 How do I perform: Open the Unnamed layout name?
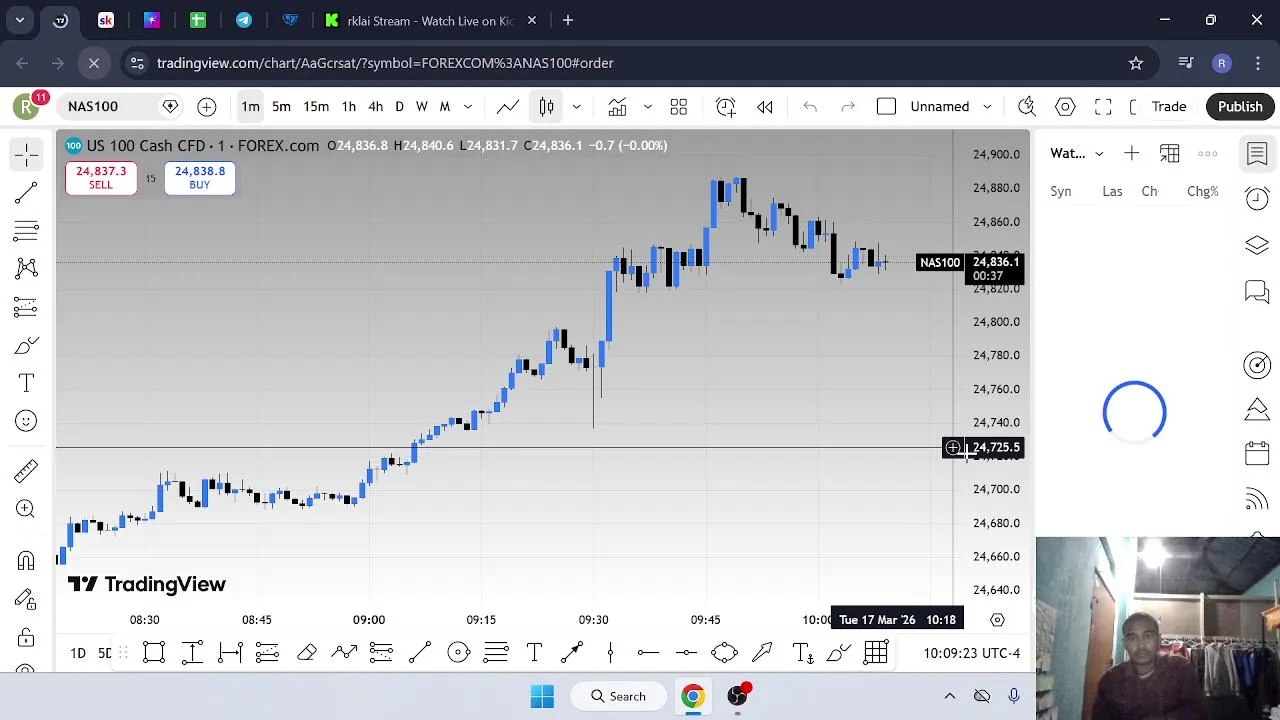(939, 106)
